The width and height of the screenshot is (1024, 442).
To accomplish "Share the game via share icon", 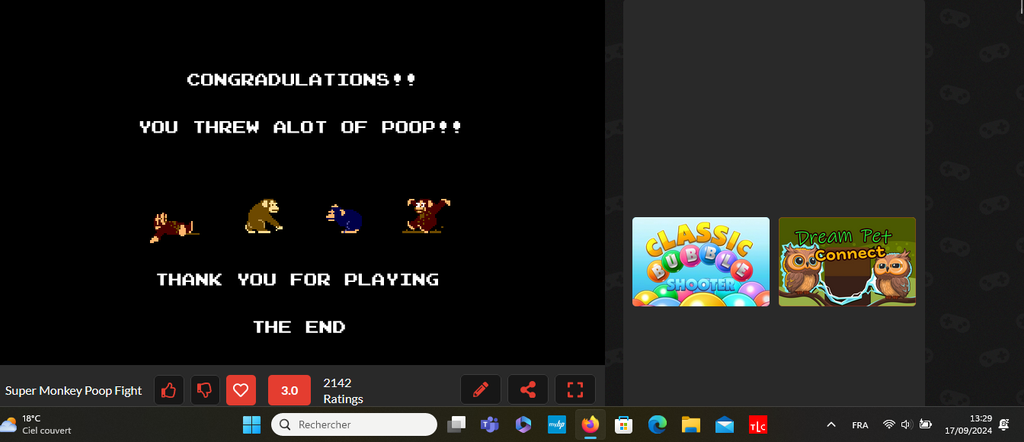I will point(528,390).
